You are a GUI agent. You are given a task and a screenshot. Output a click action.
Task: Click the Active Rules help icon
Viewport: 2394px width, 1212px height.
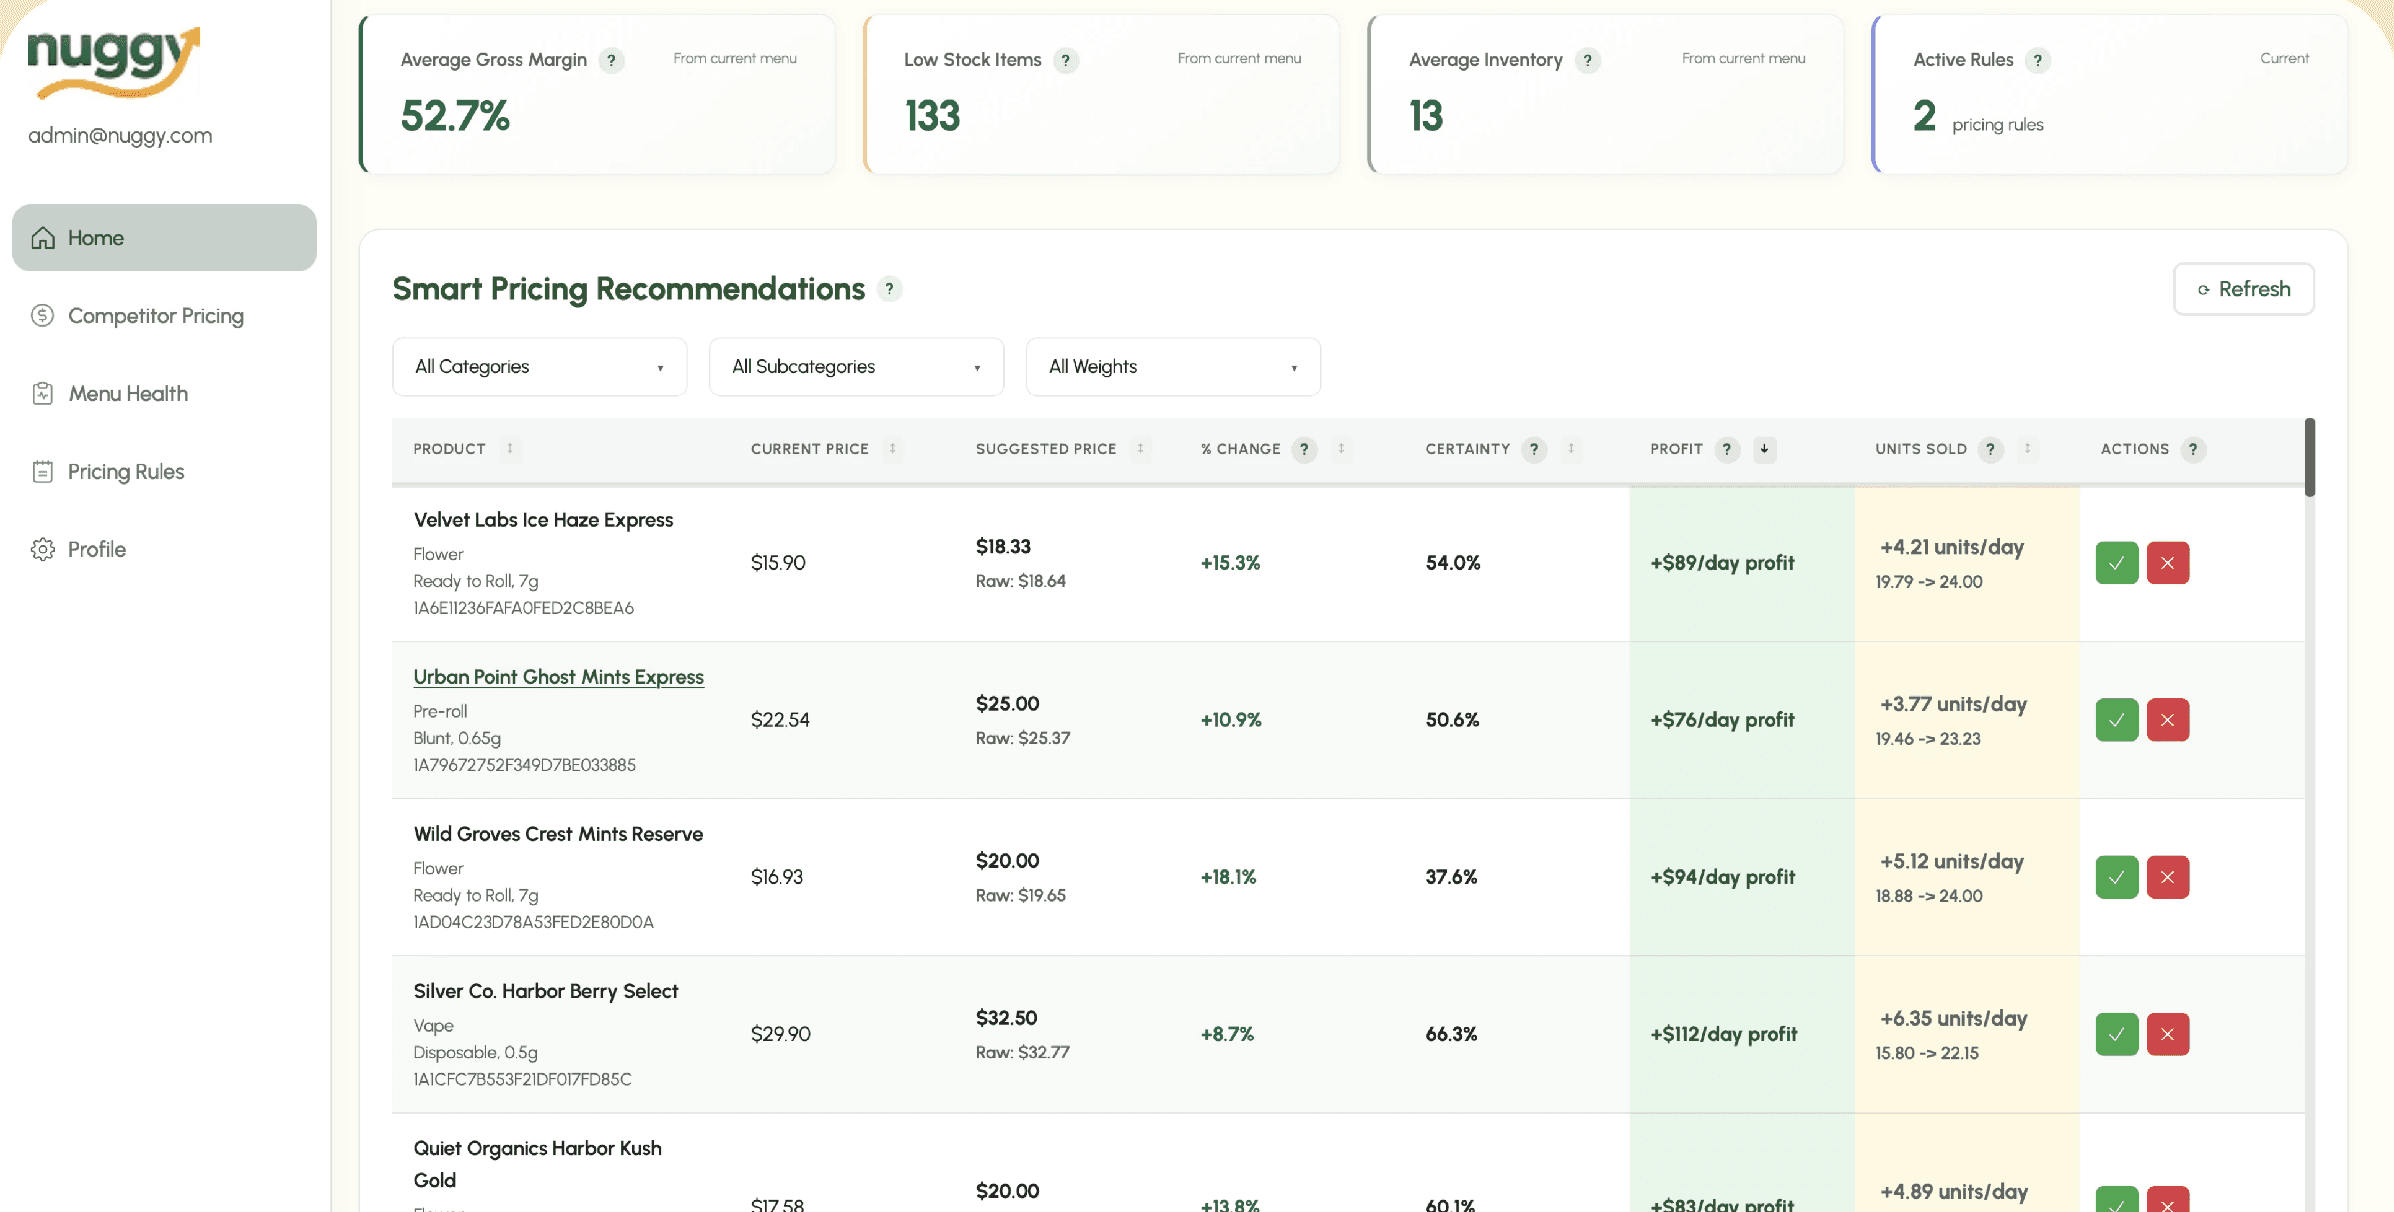[x=2037, y=60]
